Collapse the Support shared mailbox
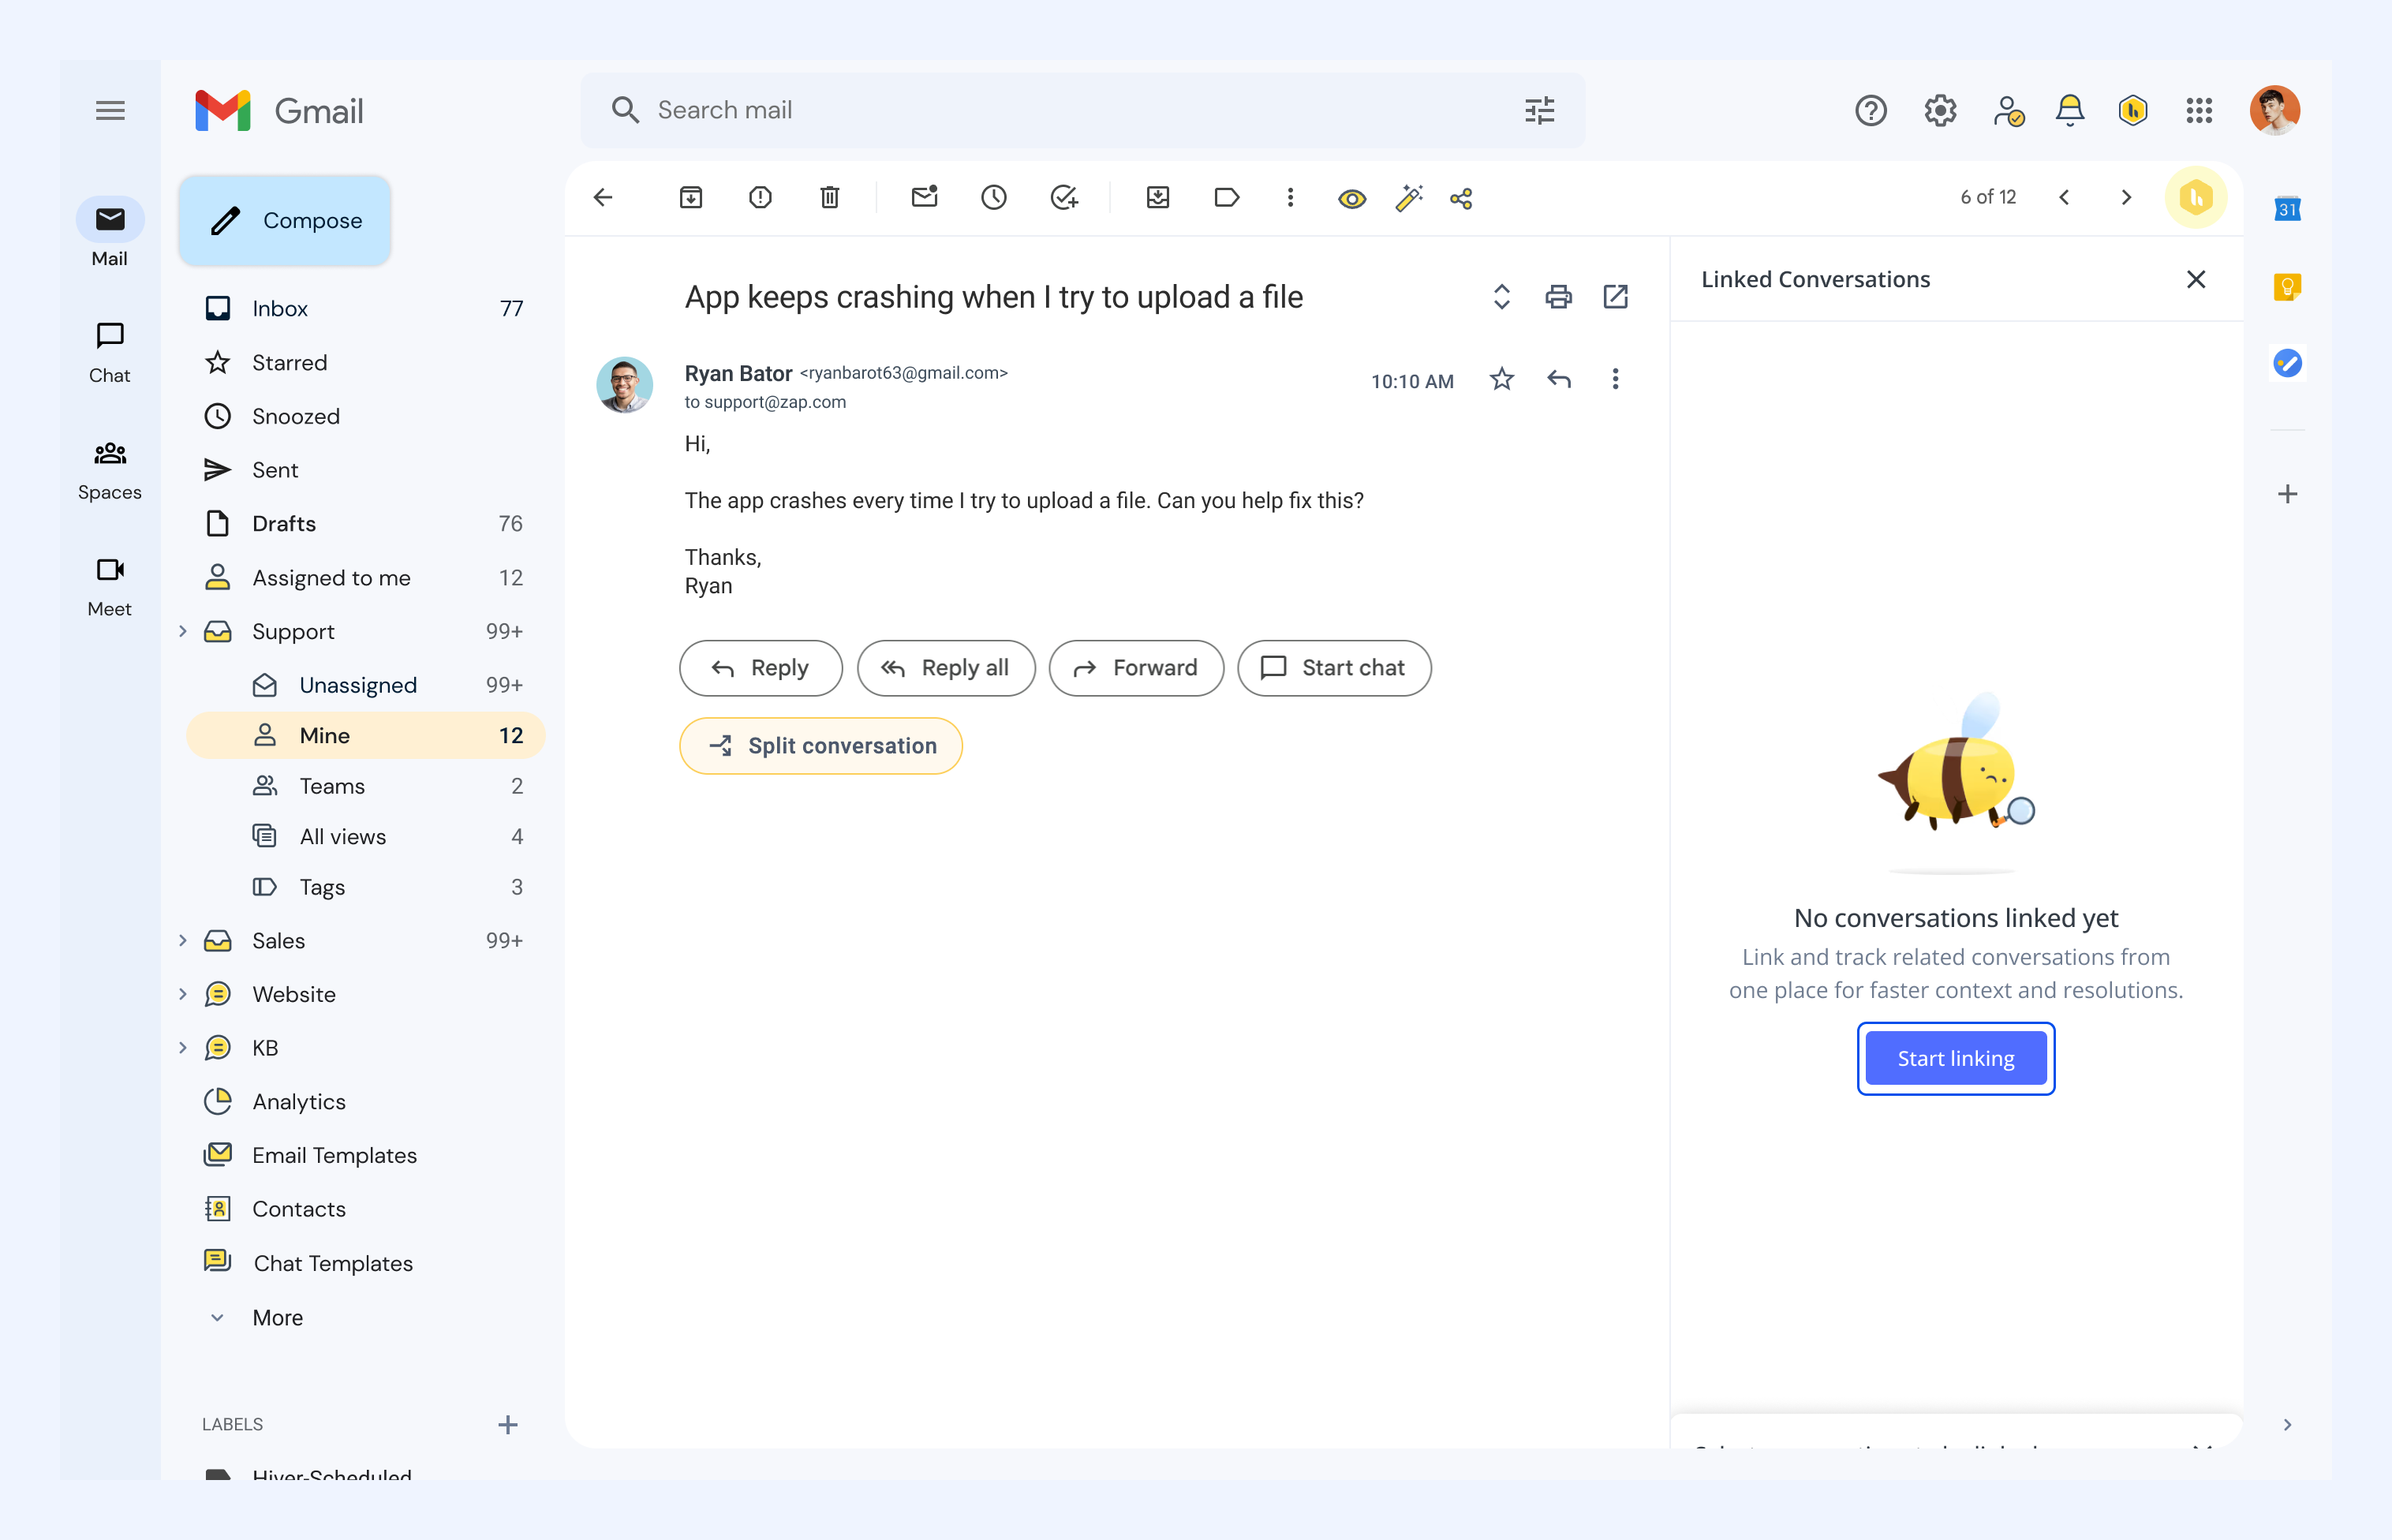 [183, 631]
